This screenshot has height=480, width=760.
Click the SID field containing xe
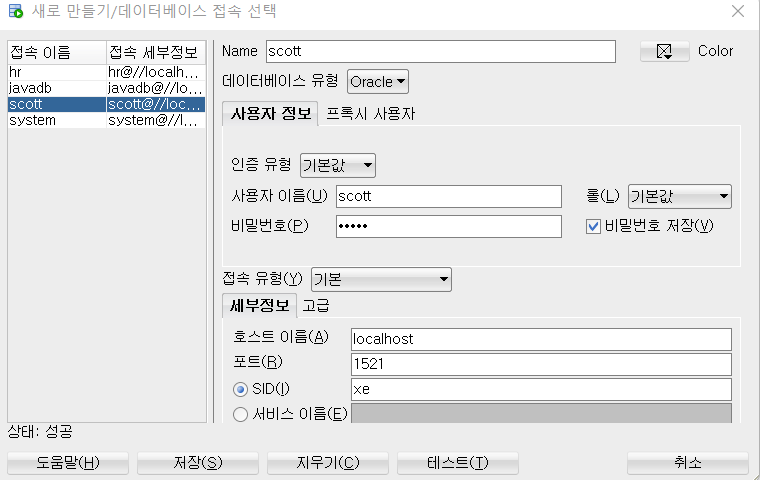tap(541, 389)
